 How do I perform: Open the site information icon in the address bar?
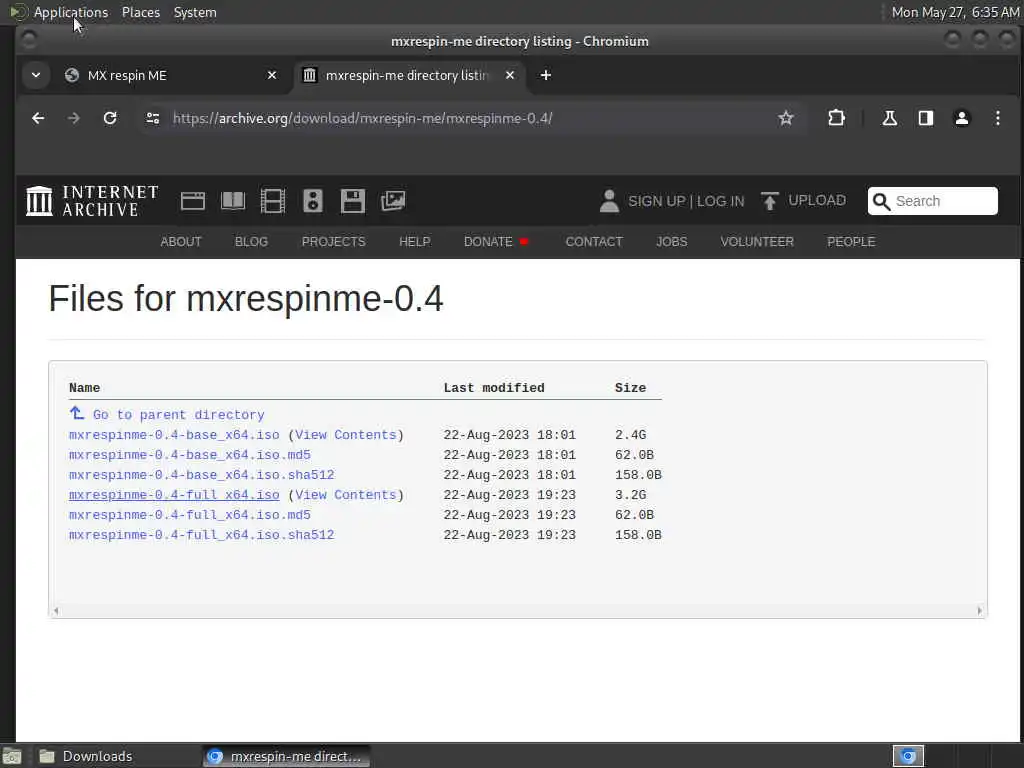click(x=153, y=118)
